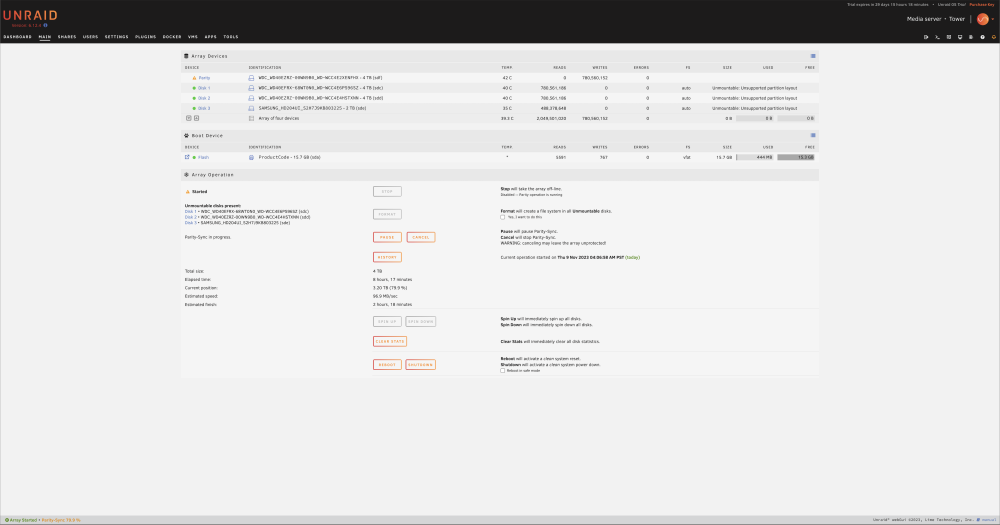Click the green status dot for Disk 3
This screenshot has height=525, width=1000.
(194, 108)
